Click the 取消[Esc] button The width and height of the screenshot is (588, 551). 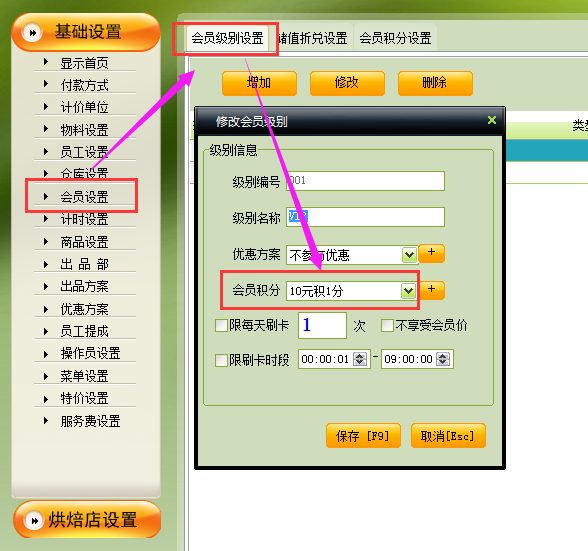pyautogui.click(x=448, y=435)
